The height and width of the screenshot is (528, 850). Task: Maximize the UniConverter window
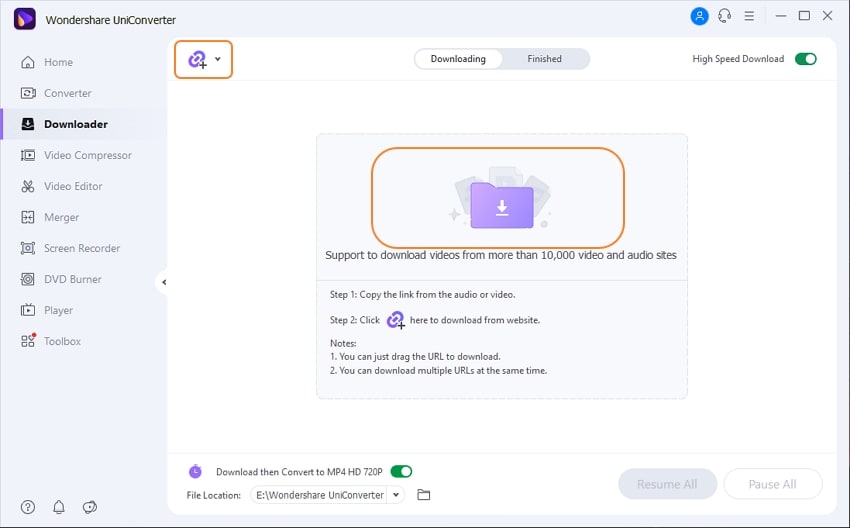(x=804, y=16)
